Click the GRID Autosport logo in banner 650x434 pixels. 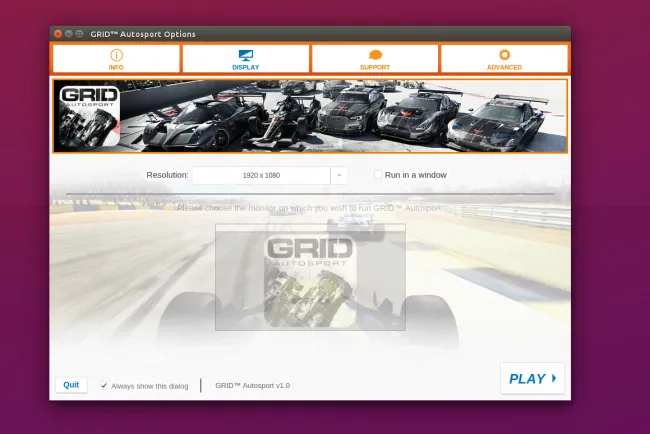[x=89, y=116]
